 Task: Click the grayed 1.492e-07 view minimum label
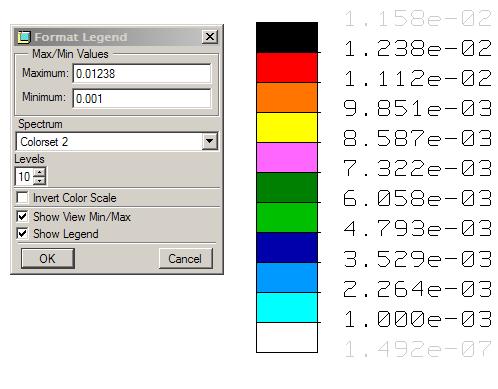[418, 349]
